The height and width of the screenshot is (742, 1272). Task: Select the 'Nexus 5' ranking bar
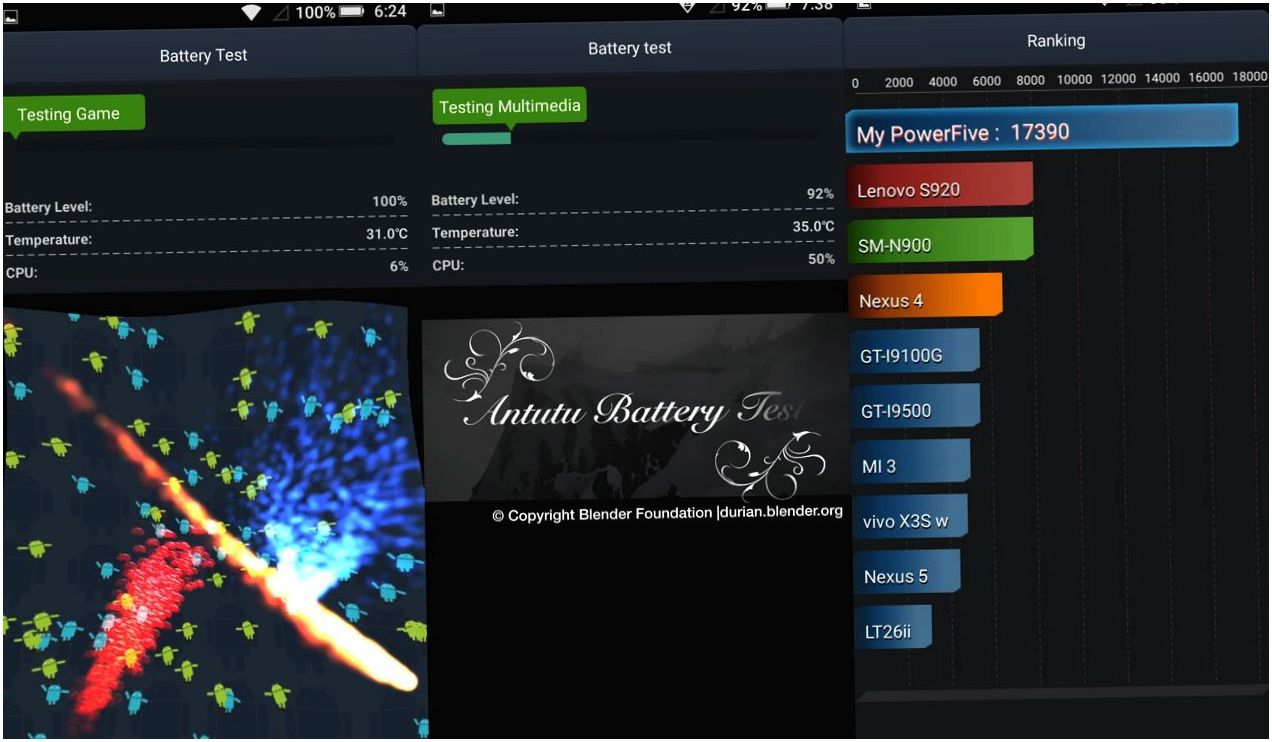(x=907, y=573)
